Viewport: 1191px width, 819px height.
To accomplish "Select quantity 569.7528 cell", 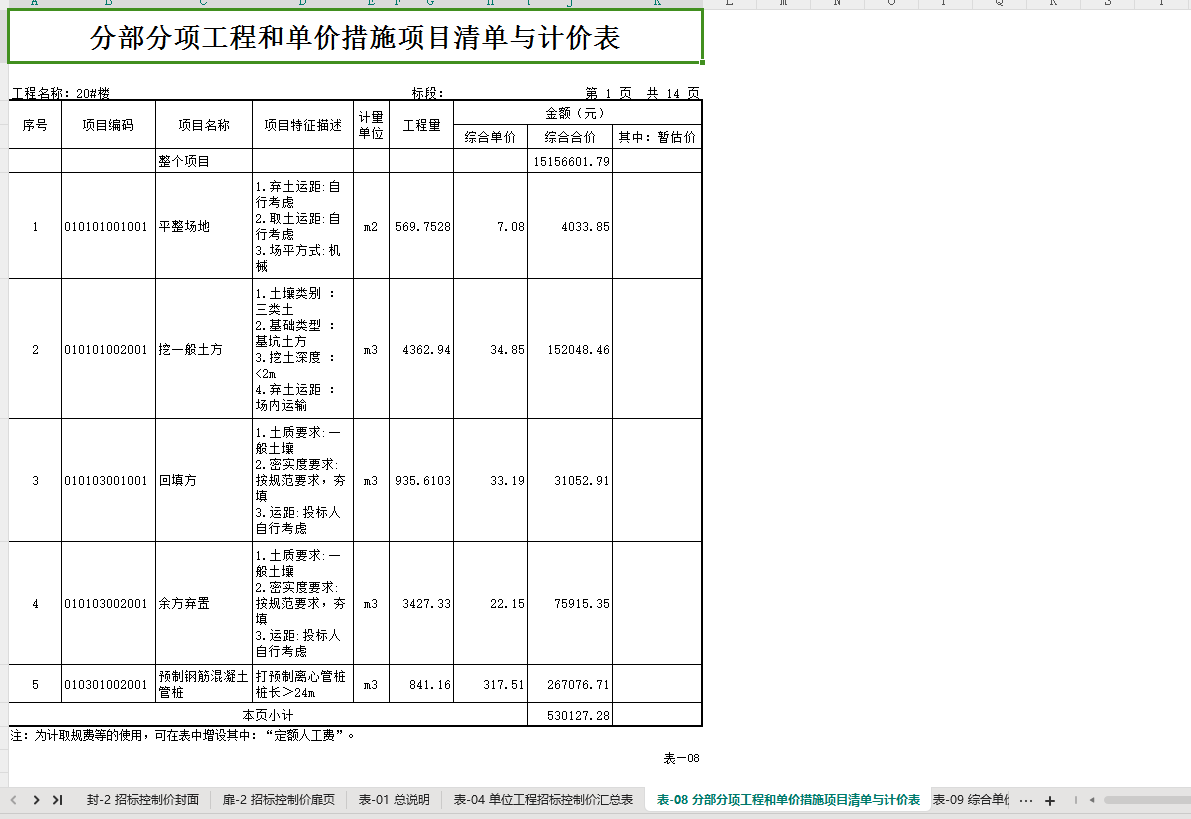I will point(422,226).
